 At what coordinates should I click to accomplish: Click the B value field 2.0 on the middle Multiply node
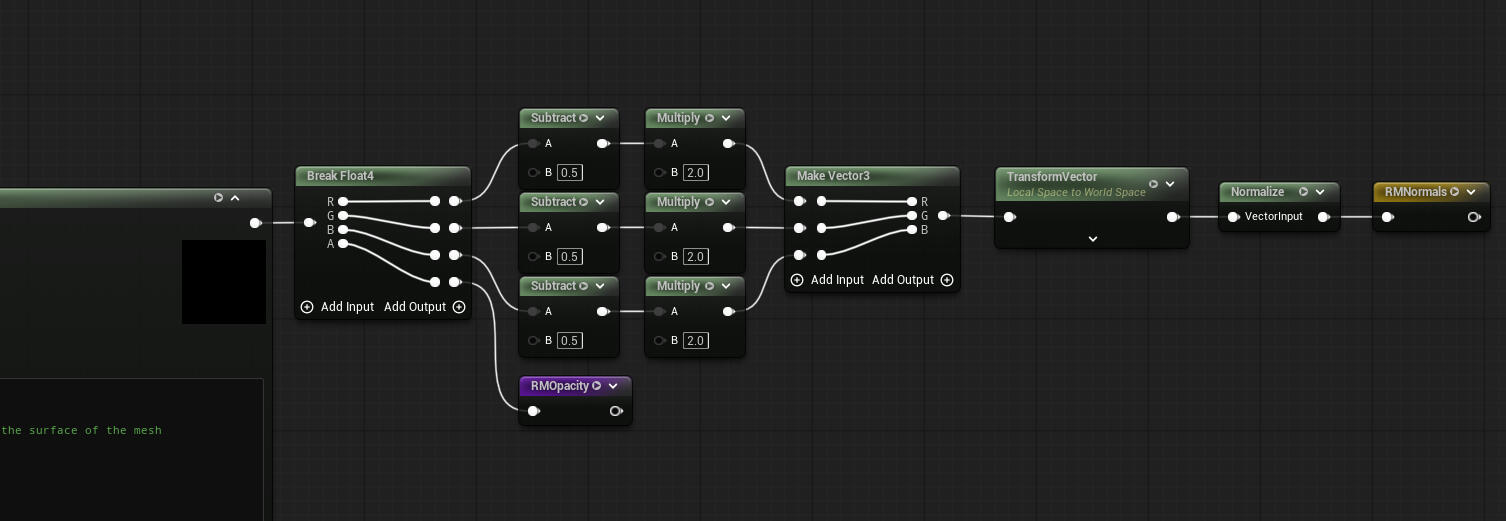pos(696,257)
